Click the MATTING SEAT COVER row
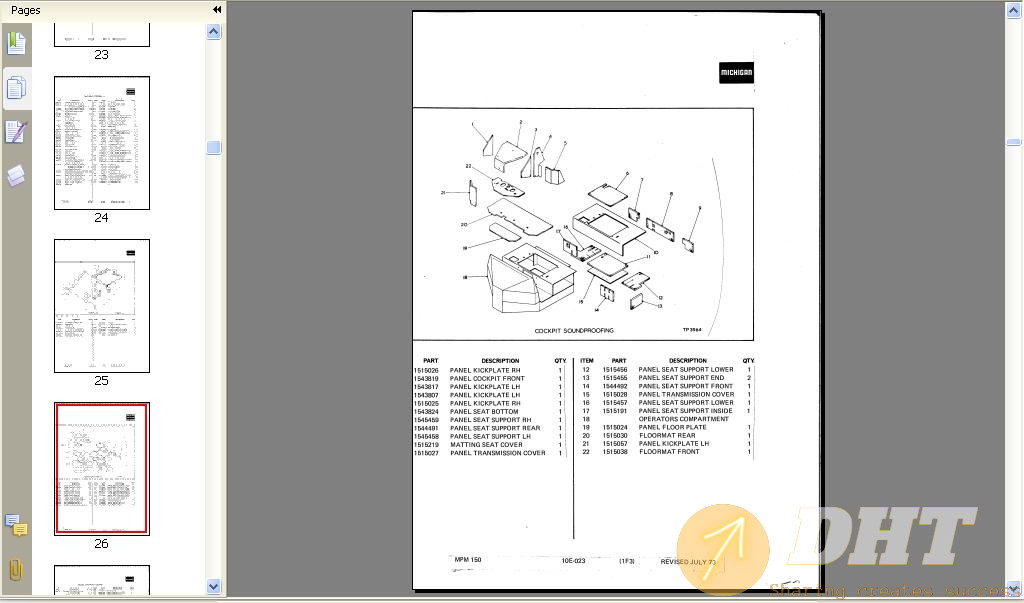This screenshot has height=603, width=1024. coord(488,444)
